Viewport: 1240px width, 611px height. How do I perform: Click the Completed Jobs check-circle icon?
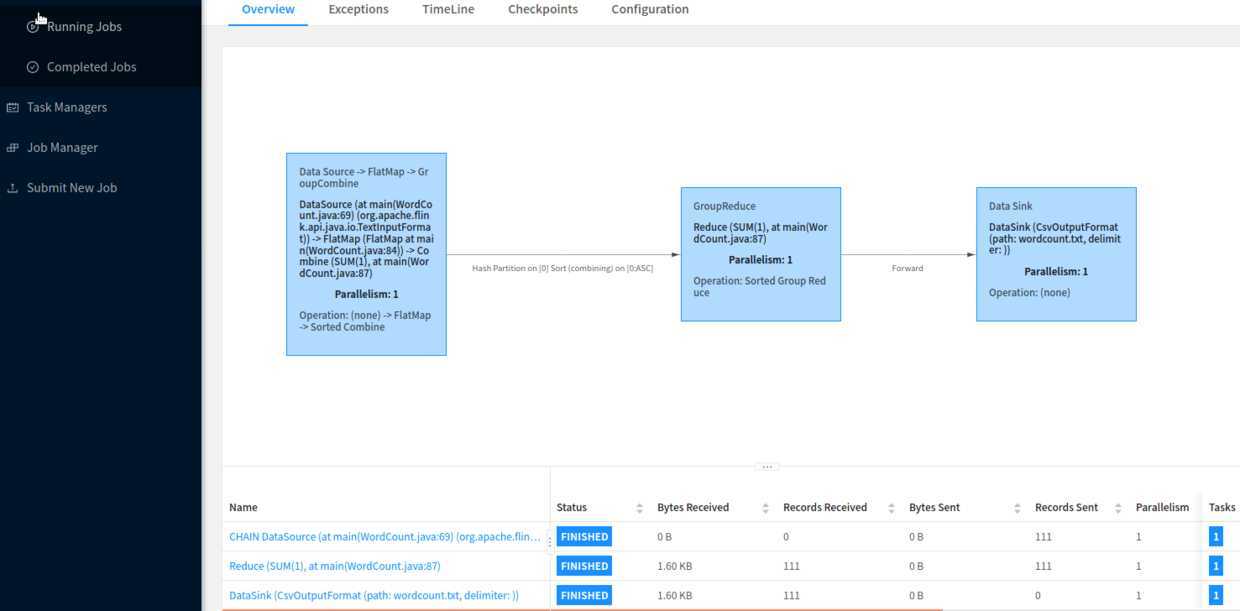tap(33, 67)
